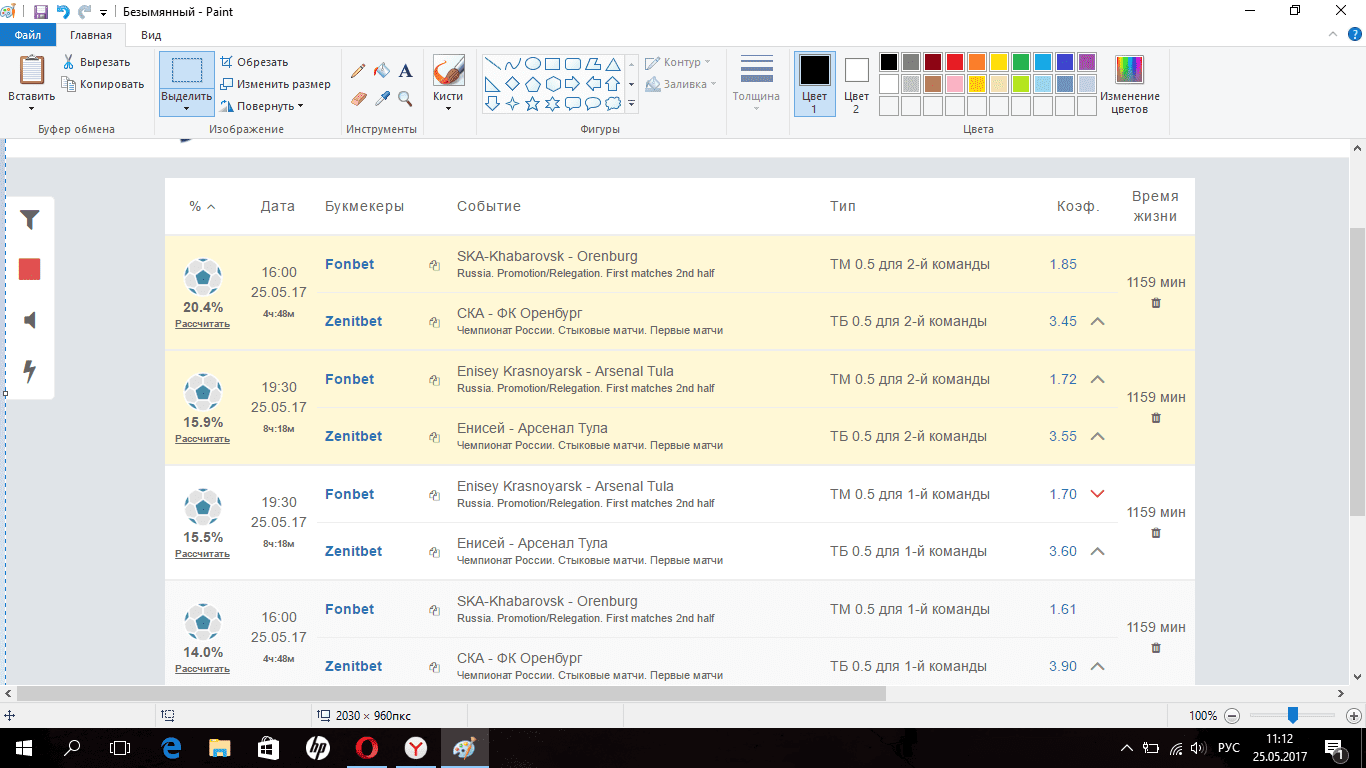The width and height of the screenshot is (1366, 768).
Task: Select the Fill with color bucket tool
Action: pyautogui.click(x=382, y=71)
